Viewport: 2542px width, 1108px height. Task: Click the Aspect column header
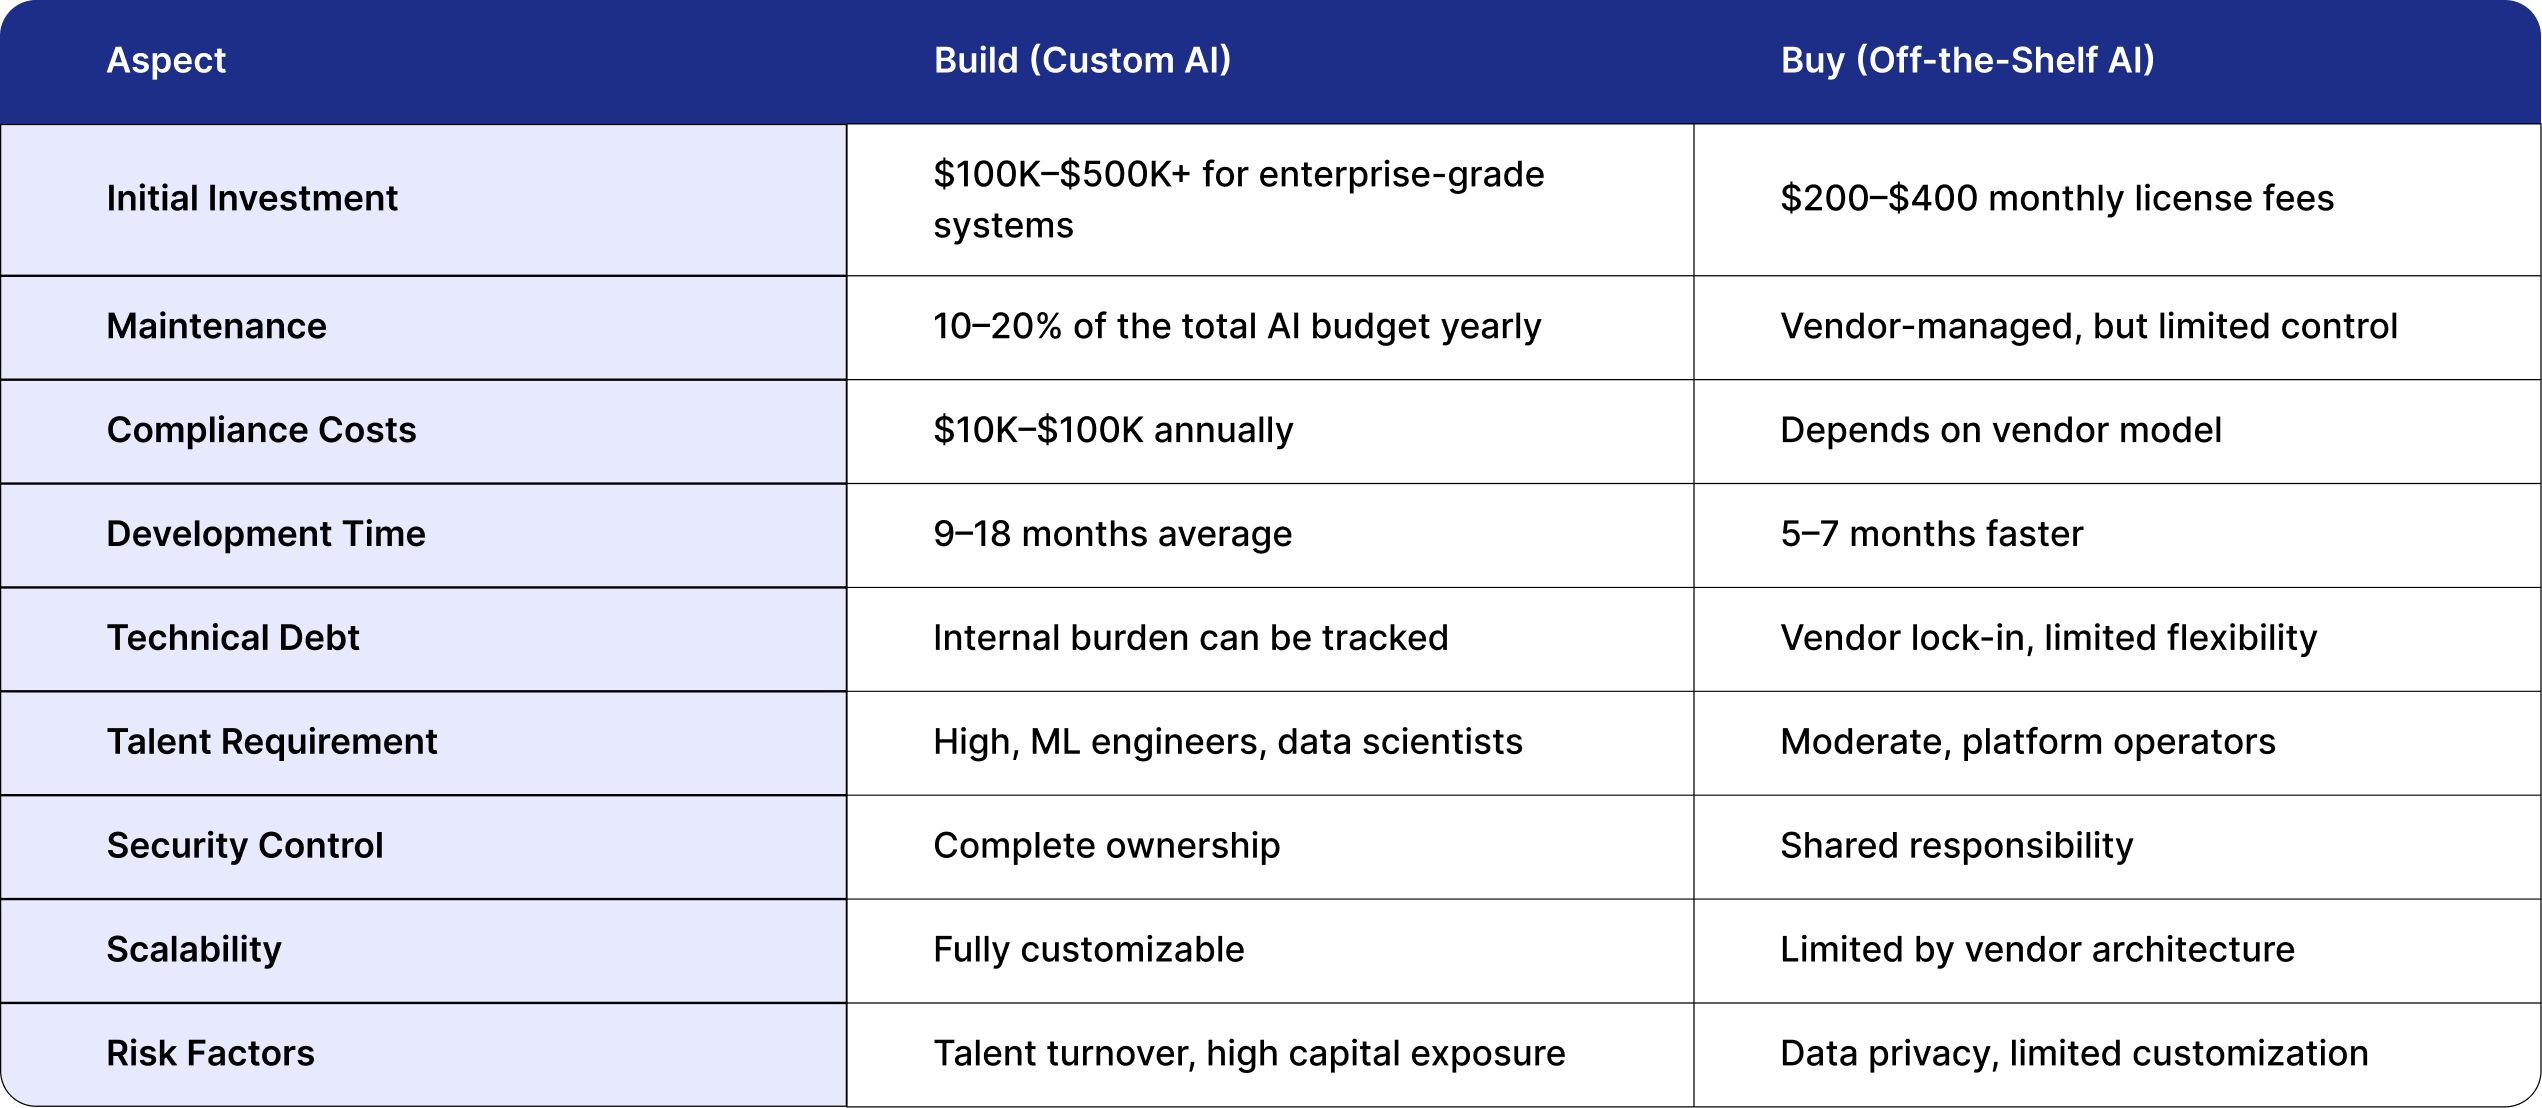[x=166, y=60]
